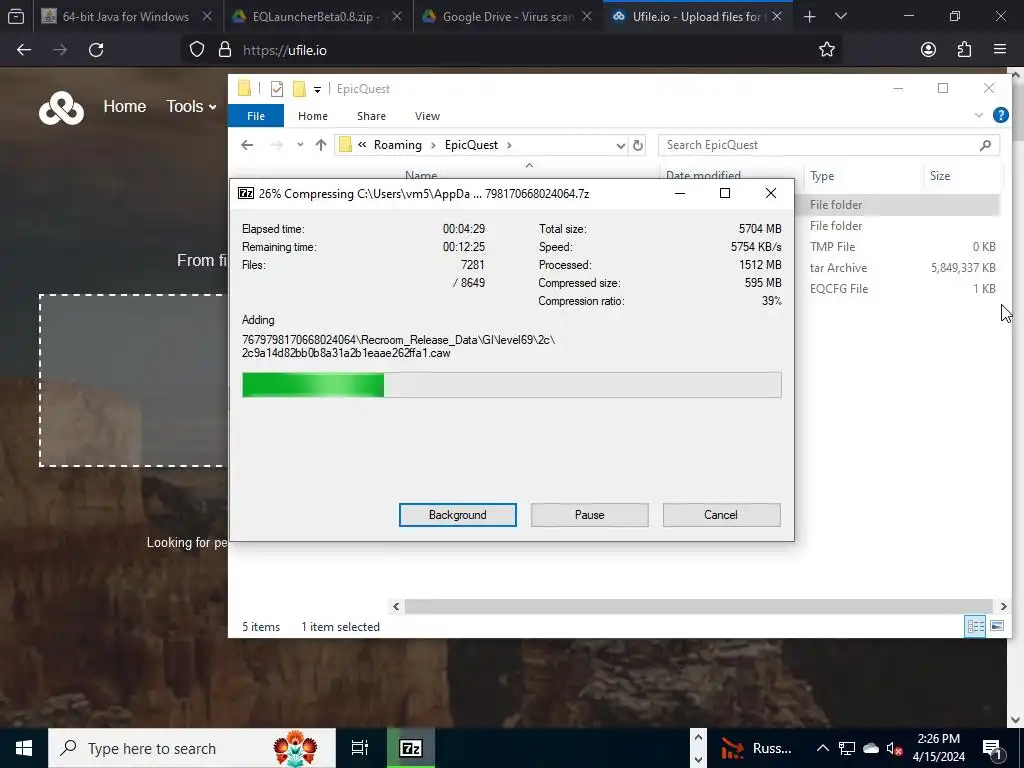Open new browser tab plus
Screen dimensions: 1024x768
[809, 16]
